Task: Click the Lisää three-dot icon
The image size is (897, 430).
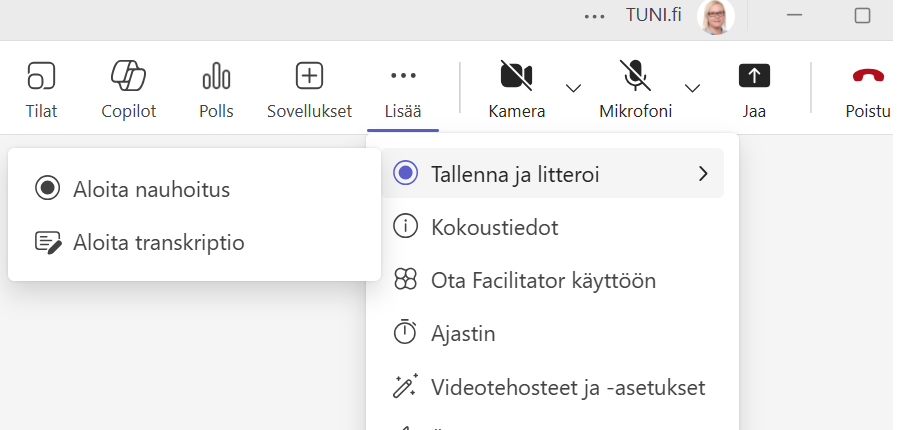Action: coord(403,75)
